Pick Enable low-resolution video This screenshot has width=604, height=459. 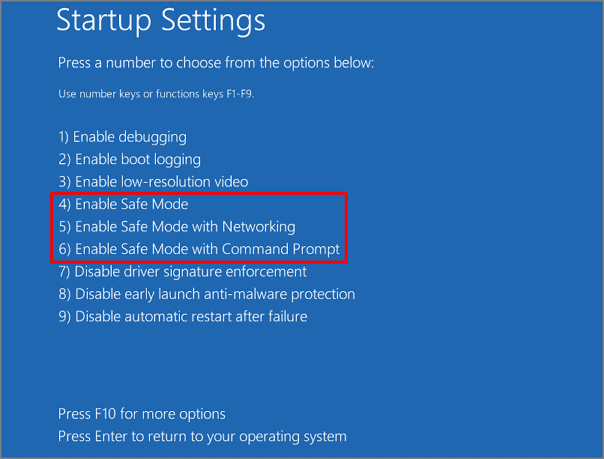[153, 182]
